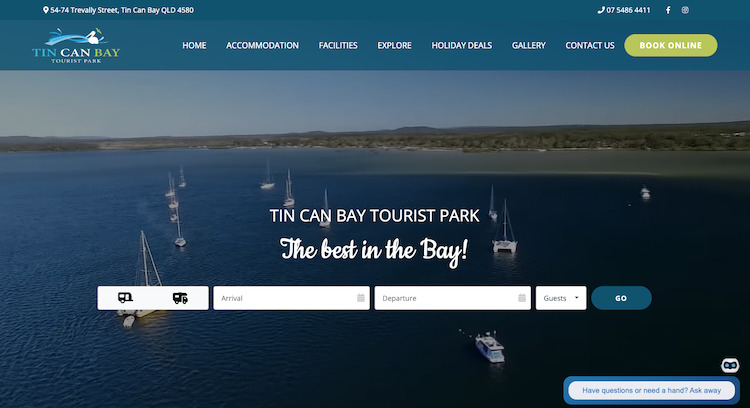Click the 'TIN CAN BAY TOURIST PARK' heading

(x=374, y=216)
